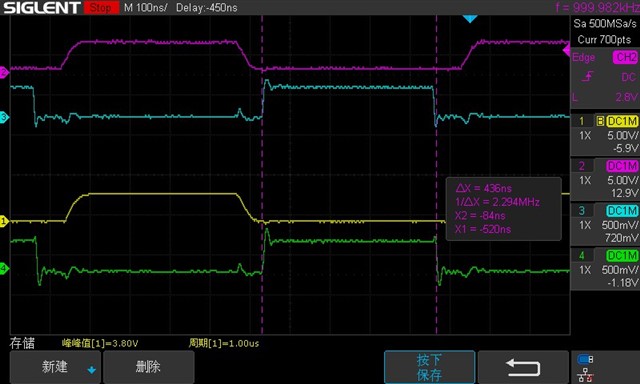Click the 周期[1]=1.00us measurement

pos(224,343)
